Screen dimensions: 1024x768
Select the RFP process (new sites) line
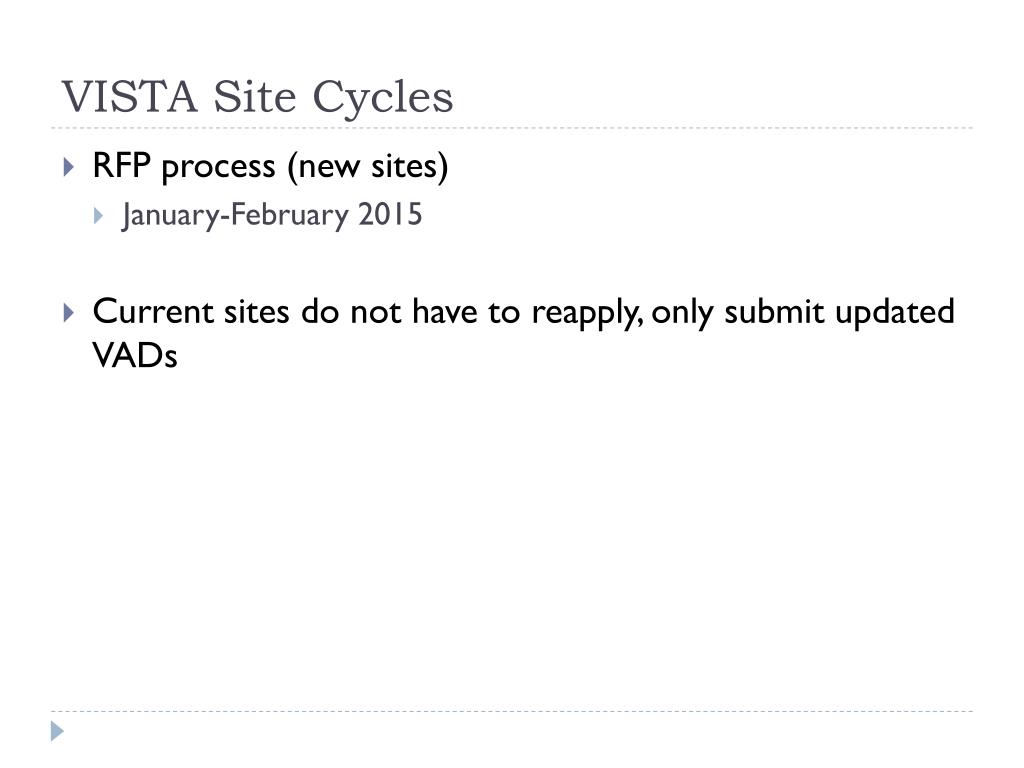(x=270, y=166)
